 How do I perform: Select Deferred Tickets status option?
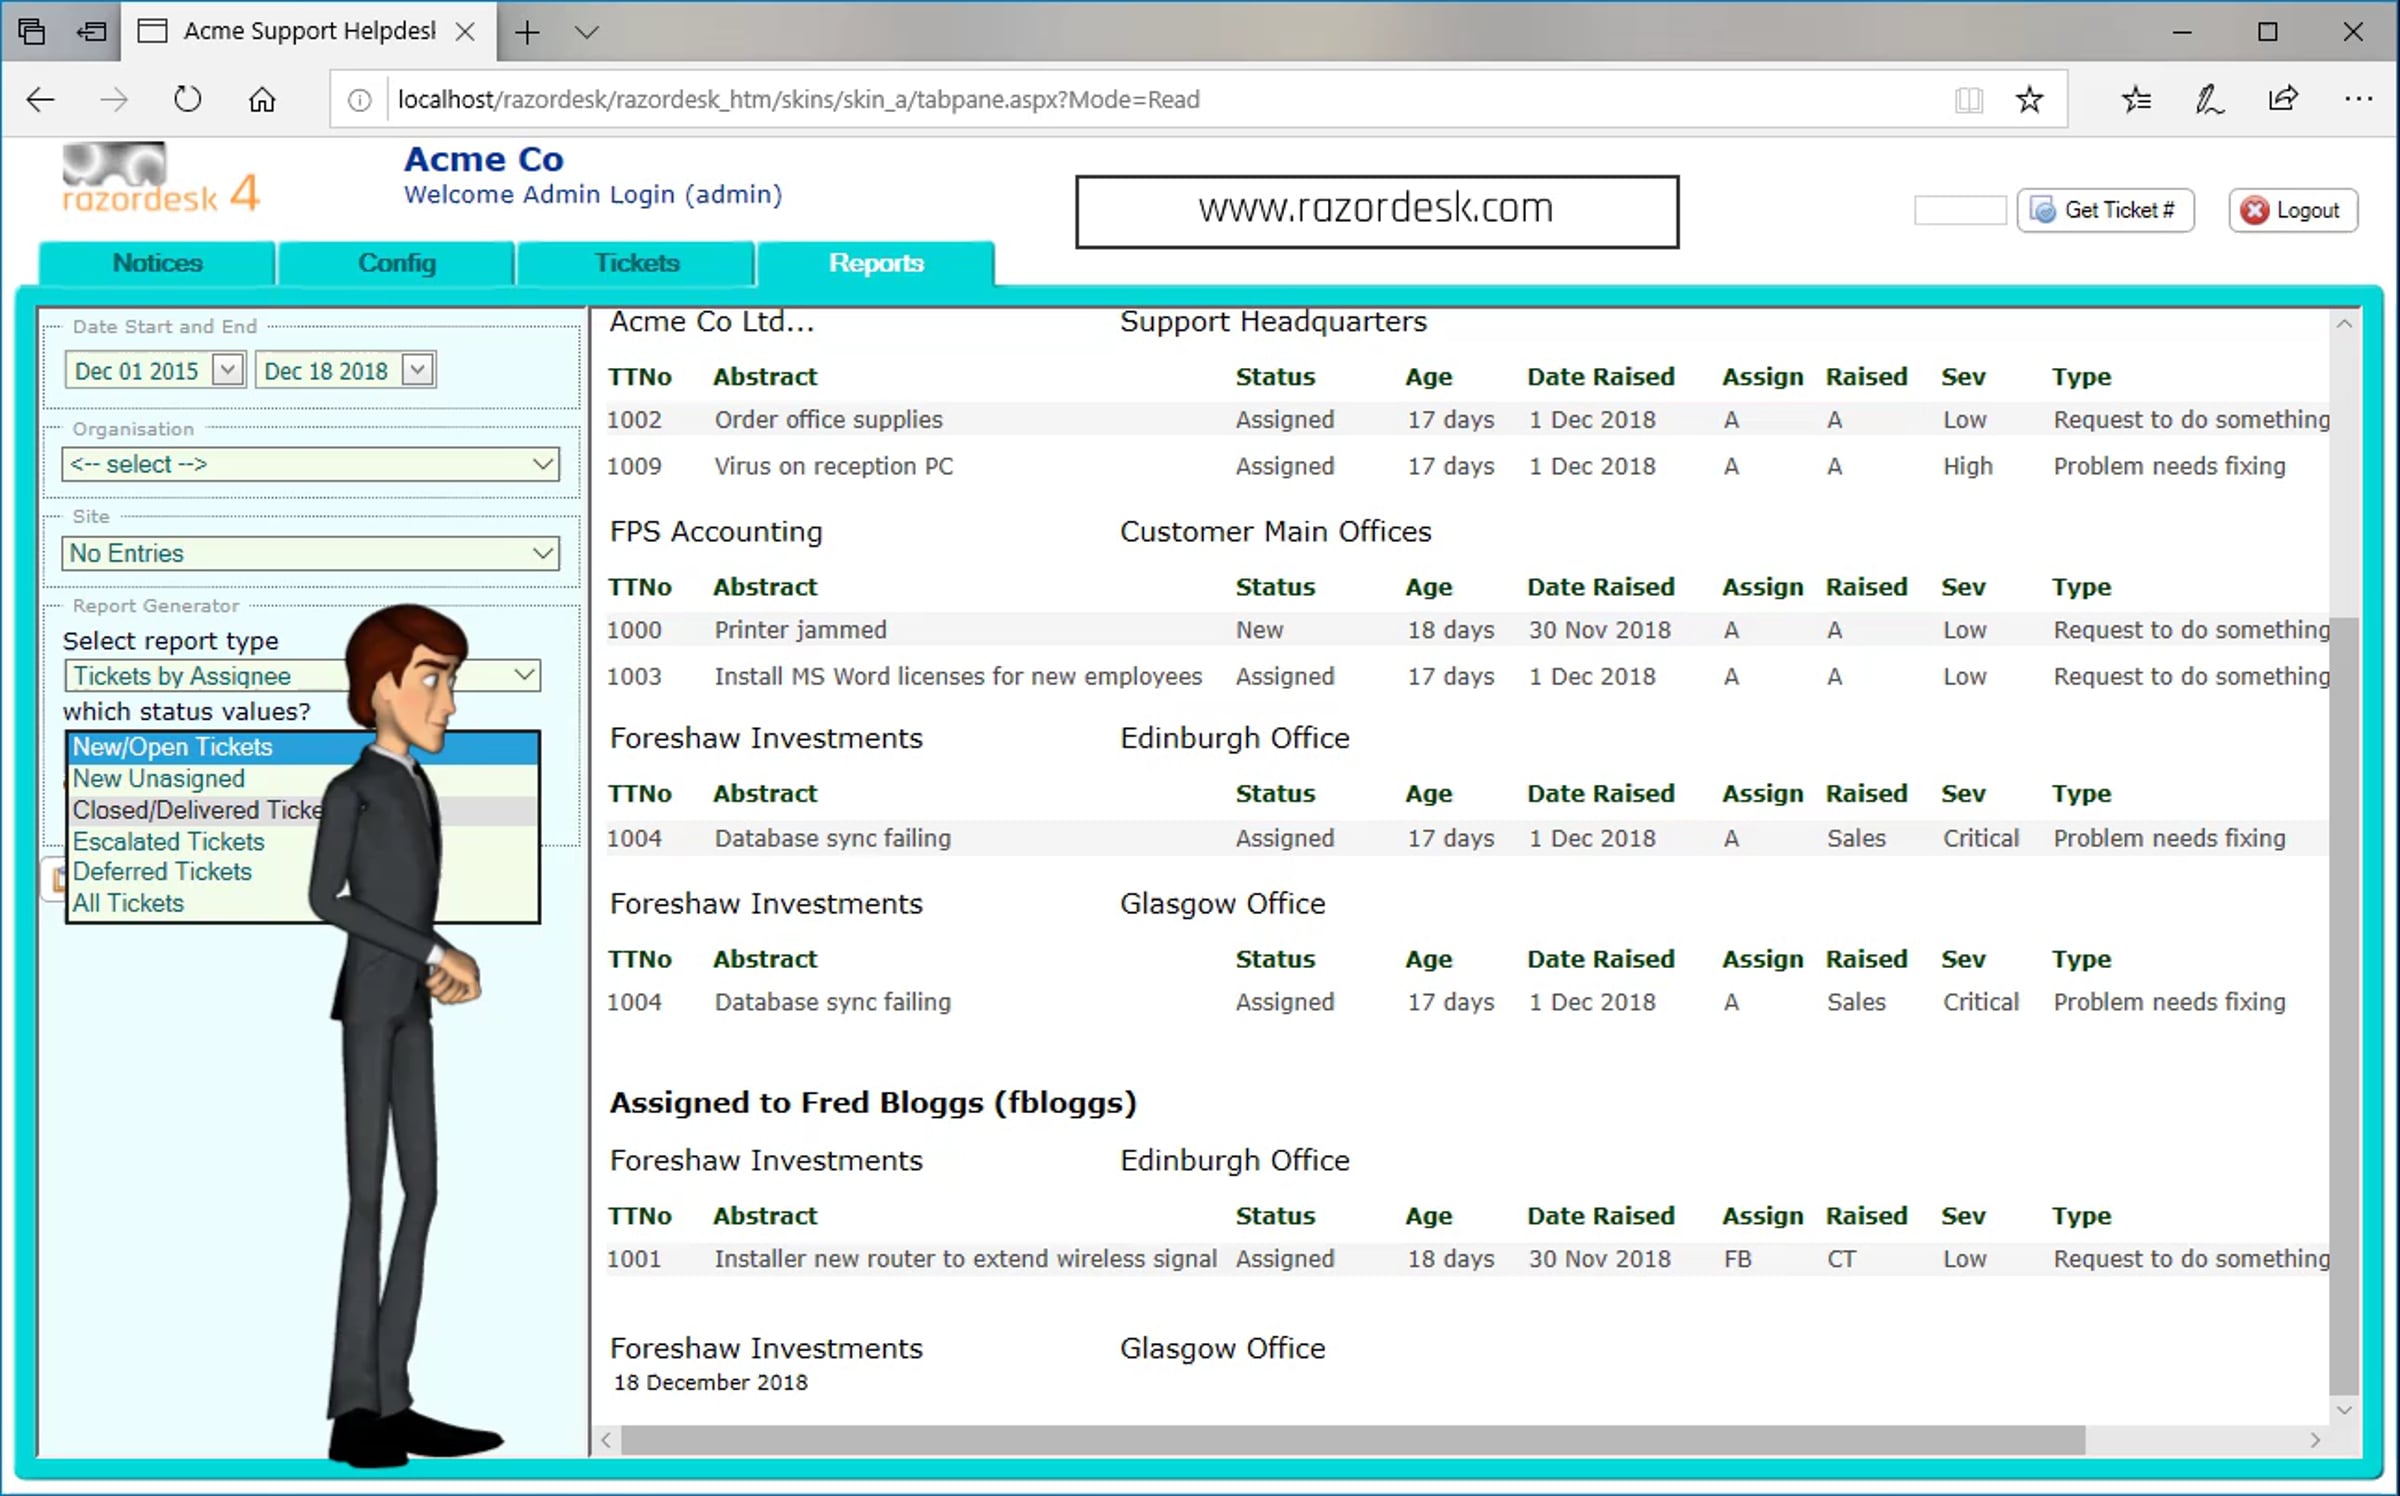tap(302, 871)
